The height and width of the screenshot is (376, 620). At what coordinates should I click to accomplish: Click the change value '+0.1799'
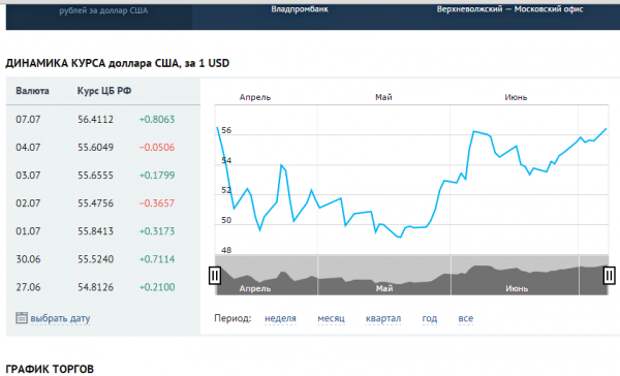(157, 175)
